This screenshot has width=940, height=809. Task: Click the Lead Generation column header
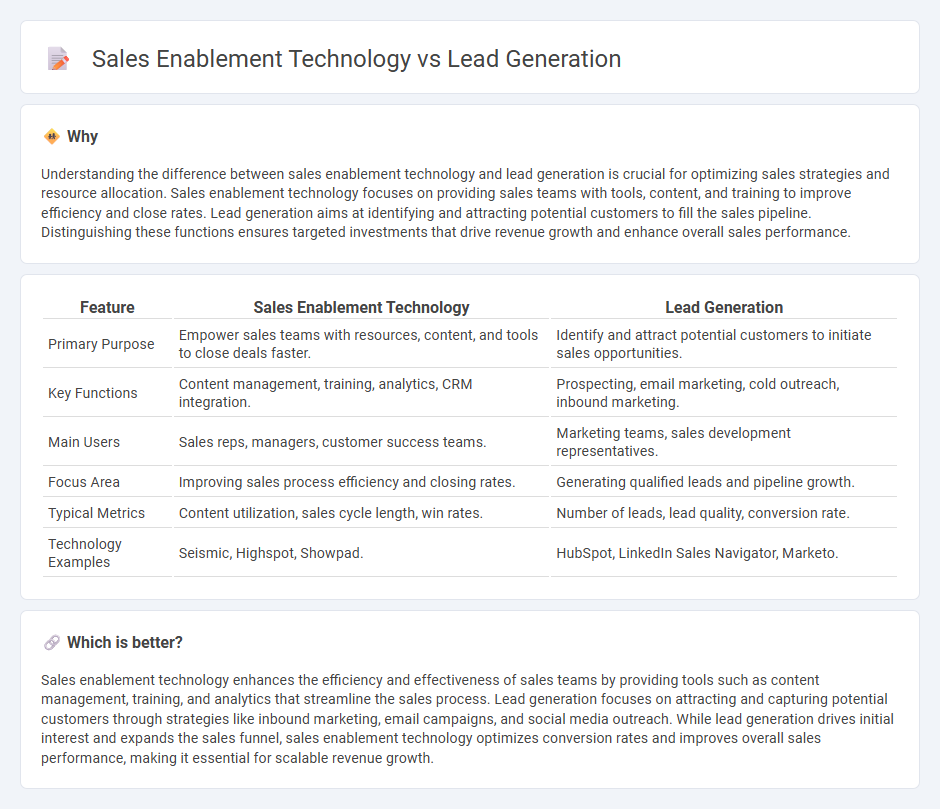pyautogui.click(x=724, y=308)
